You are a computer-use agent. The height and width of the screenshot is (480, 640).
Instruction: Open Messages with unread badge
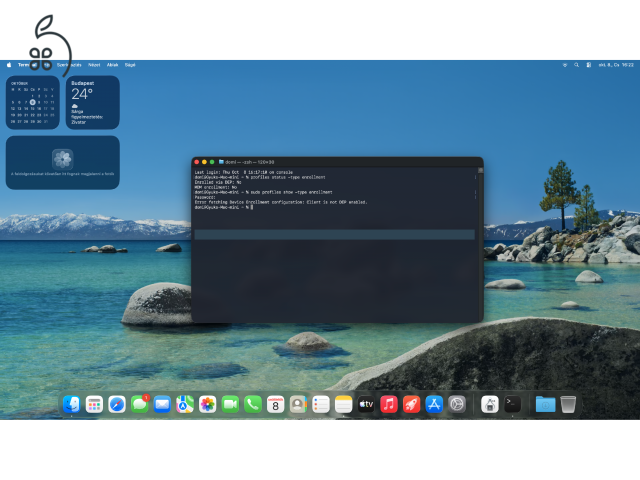[140, 404]
